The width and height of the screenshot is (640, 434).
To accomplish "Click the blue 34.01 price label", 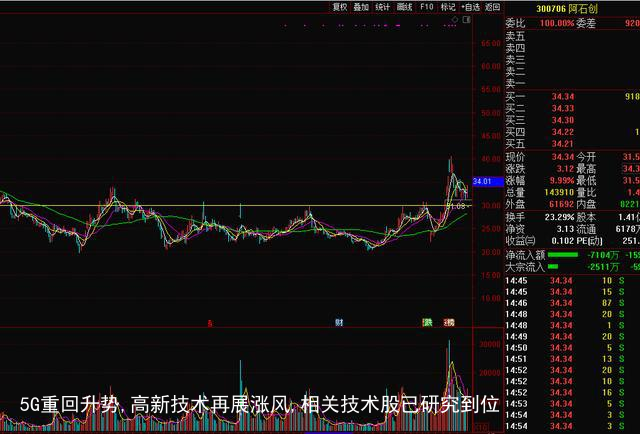I will pos(488,181).
